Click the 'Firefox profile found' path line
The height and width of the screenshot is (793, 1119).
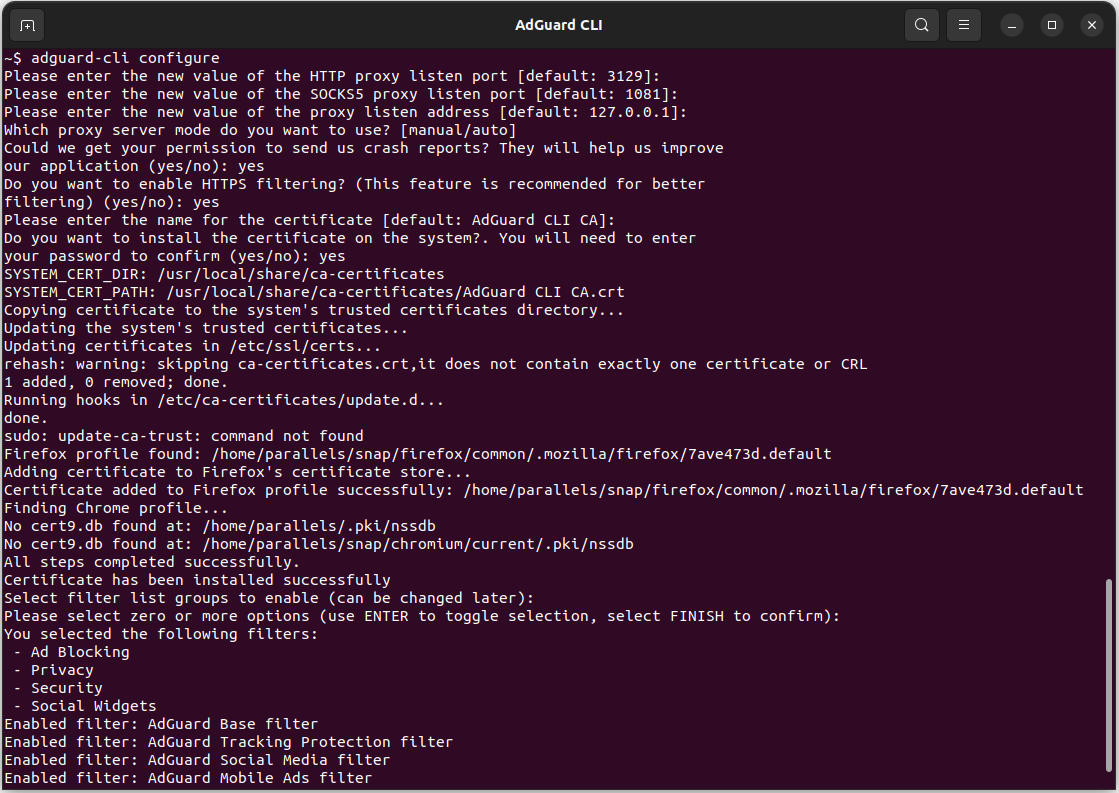(417, 454)
